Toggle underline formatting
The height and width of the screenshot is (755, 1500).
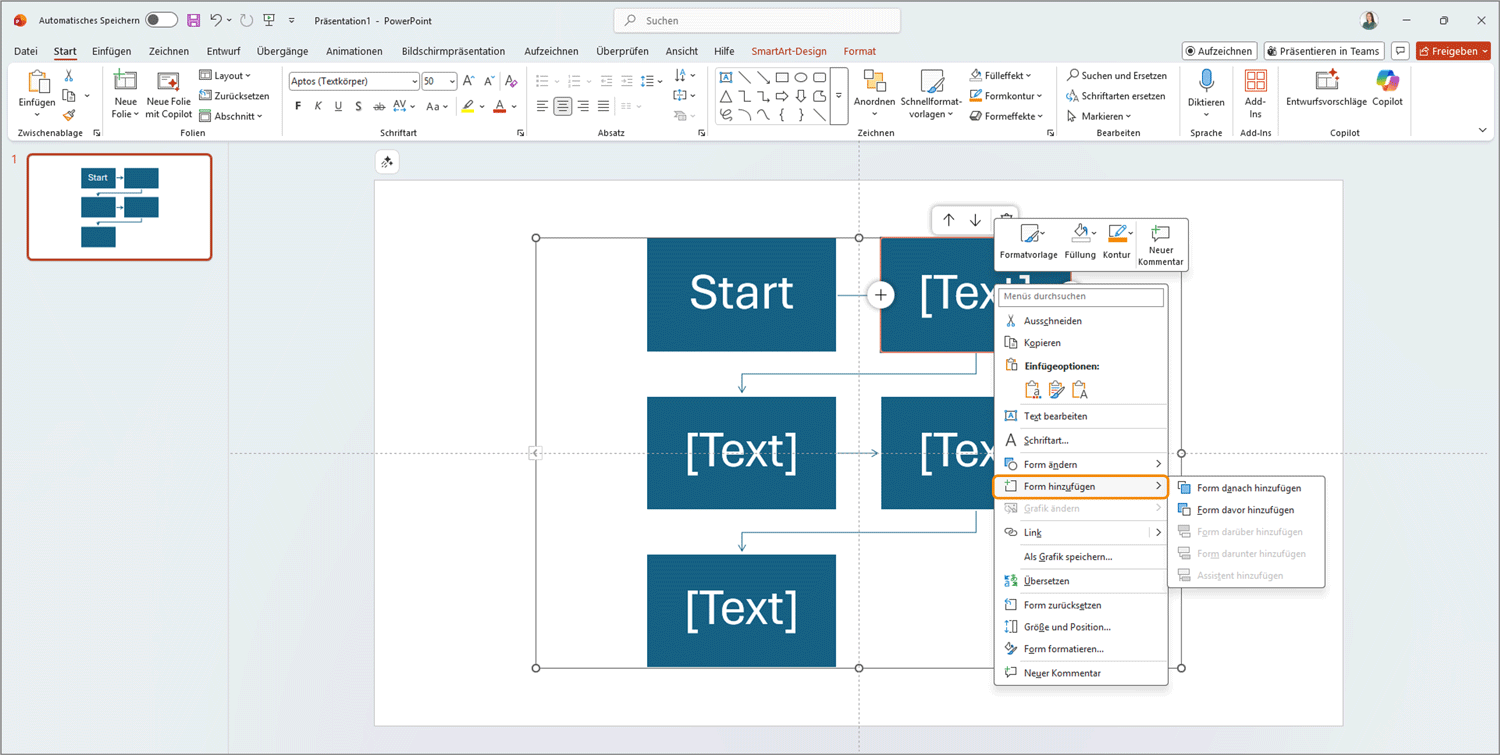(337, 105)
